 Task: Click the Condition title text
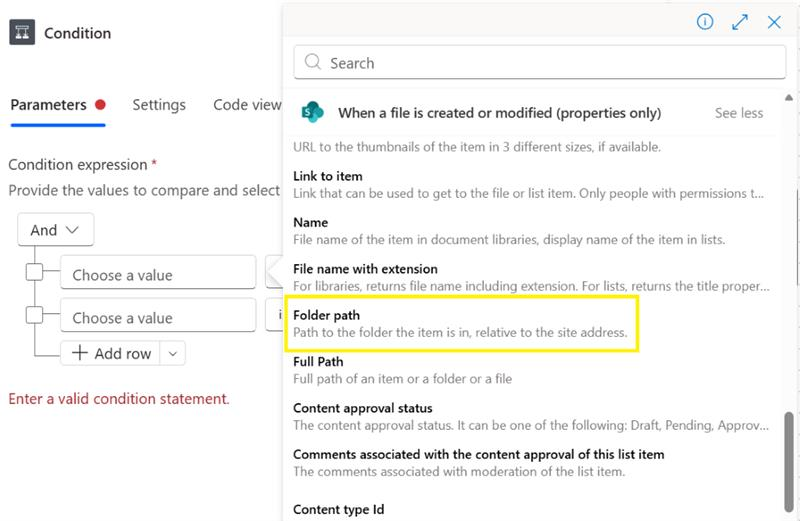point(78,33)
